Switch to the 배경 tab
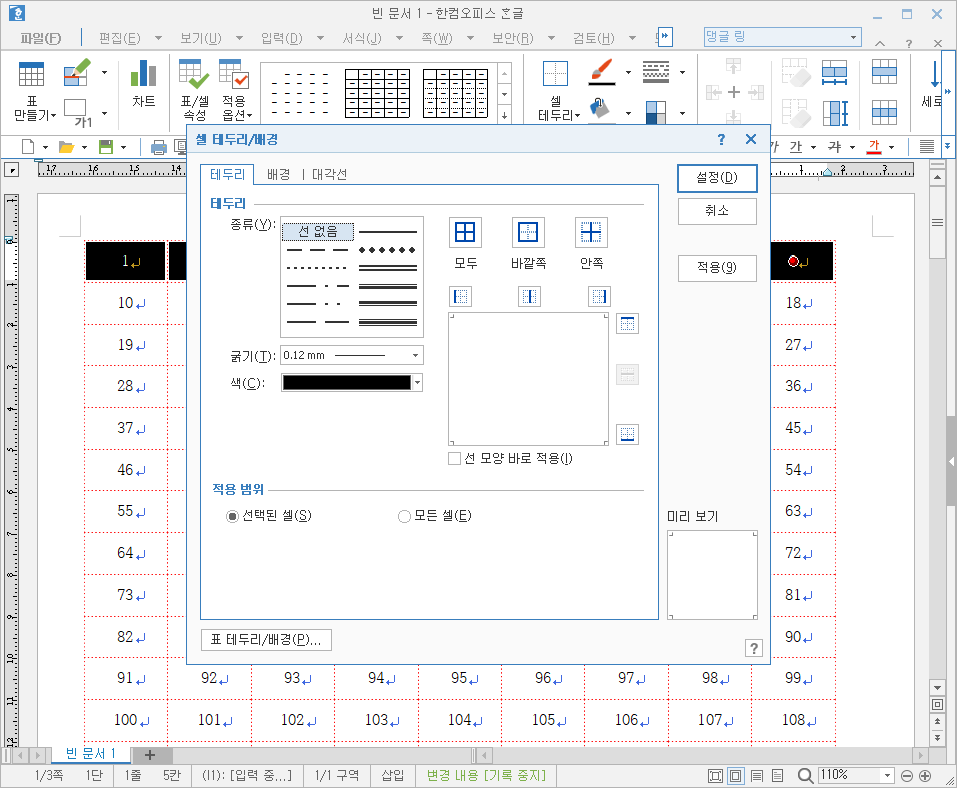Screen dimensions: 957x788 click(279, 175)
